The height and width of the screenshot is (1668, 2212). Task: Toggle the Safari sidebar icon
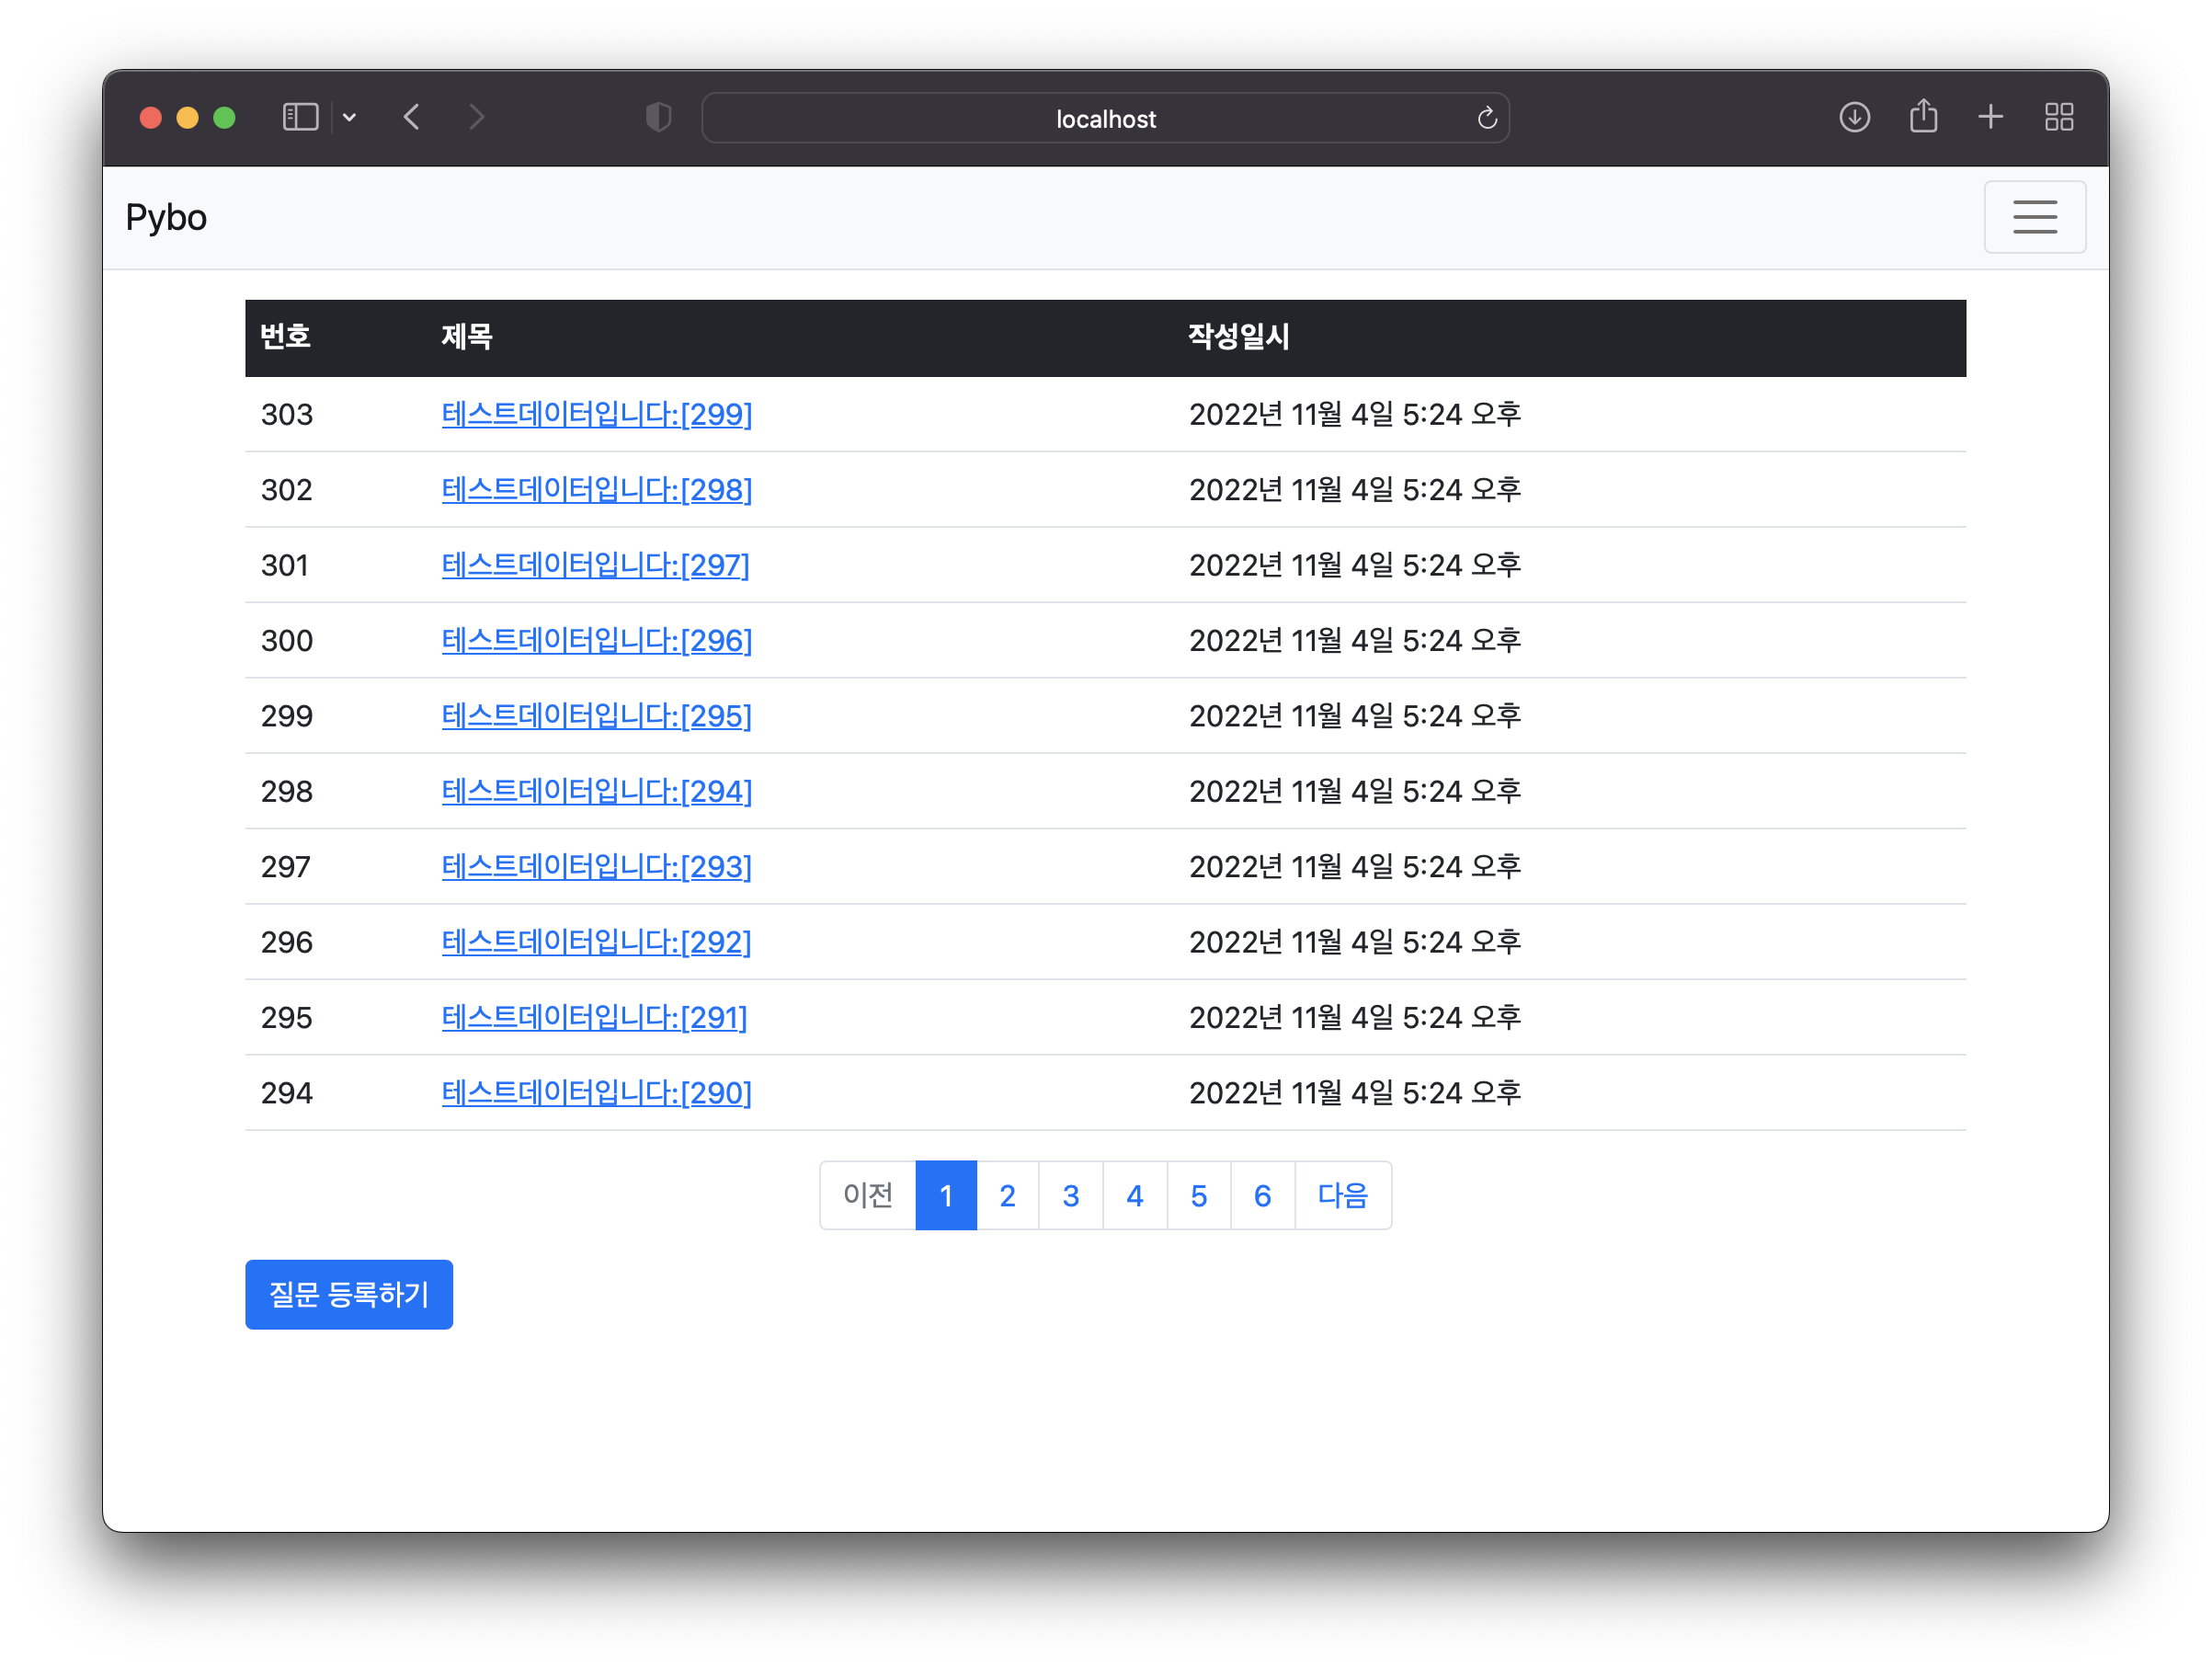pyautogui.click(x=300, y=117)
